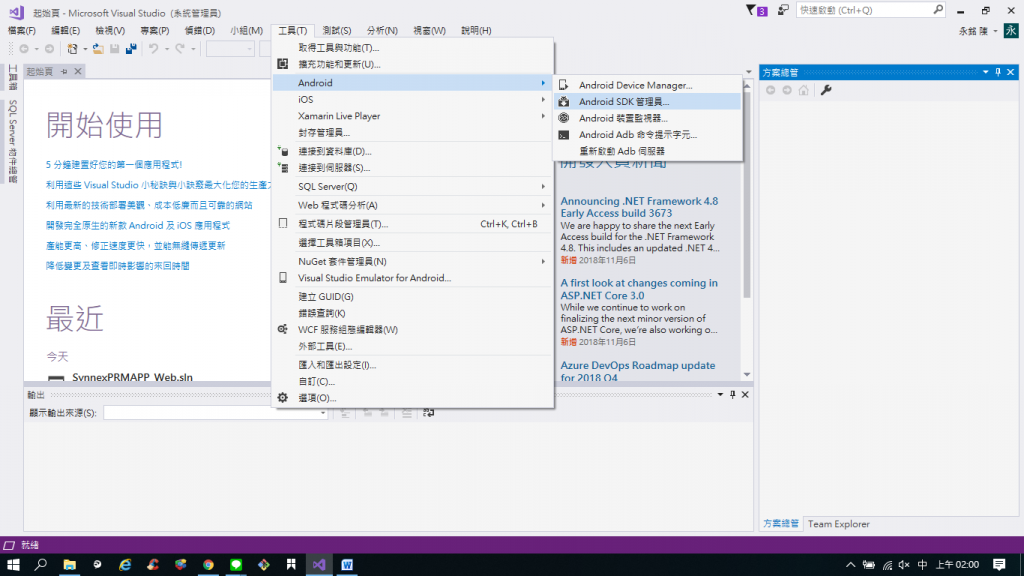Click the navigate back toolbar icon
The width and height of the screenshot is (1024, 576).
coord(24,49)
